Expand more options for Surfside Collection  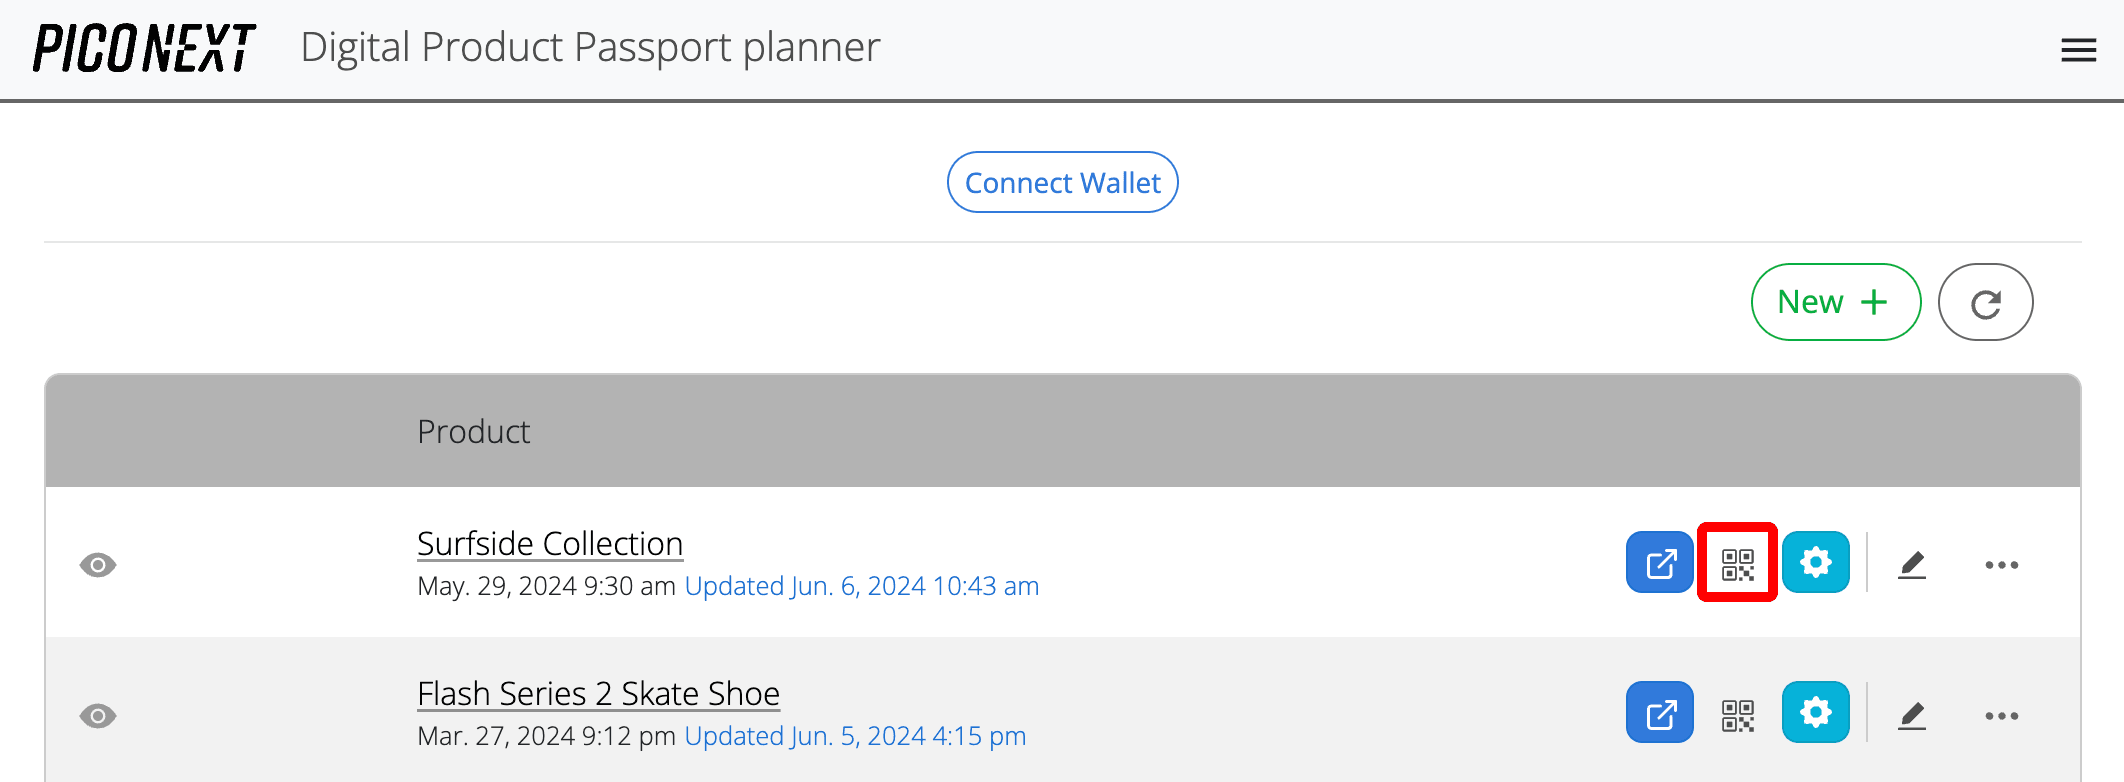[2001, 565]
